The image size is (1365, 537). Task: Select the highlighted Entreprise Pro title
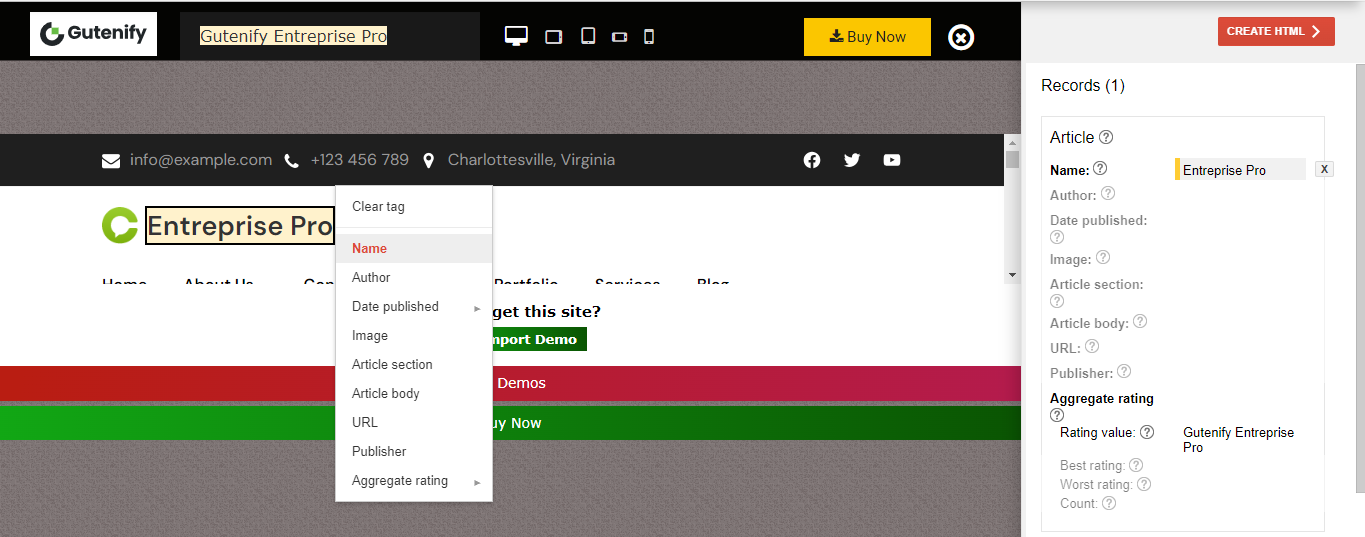240,226
